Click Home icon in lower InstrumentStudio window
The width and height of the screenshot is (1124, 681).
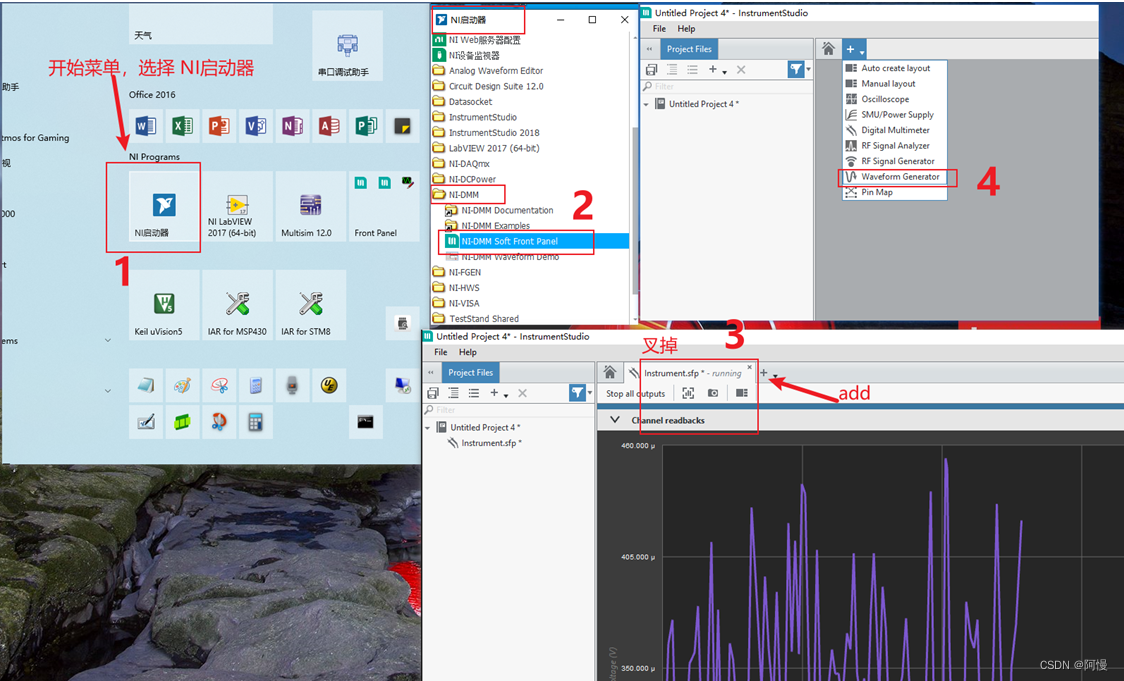click(609, 372)
